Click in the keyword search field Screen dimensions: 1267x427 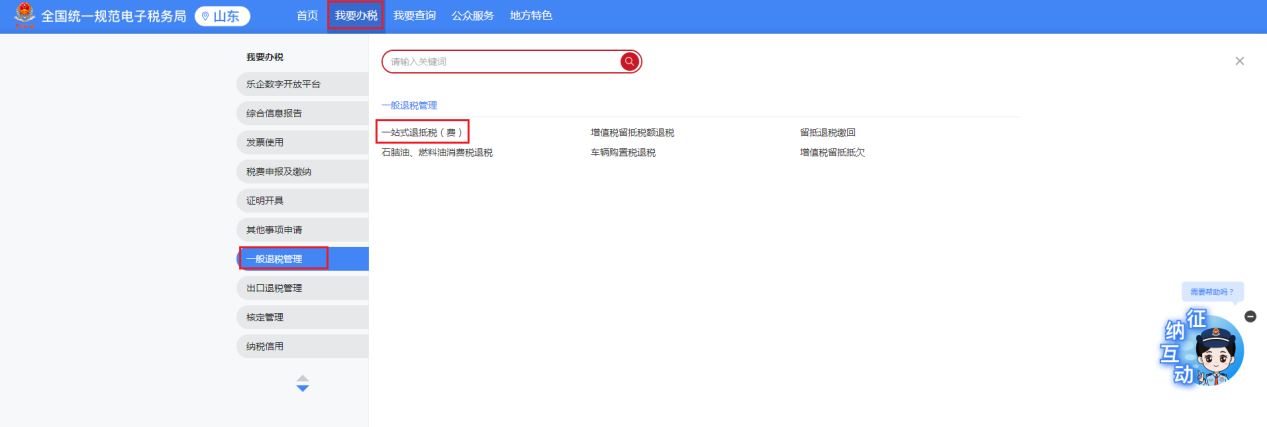pyautogui.click(x=500, y=62)
